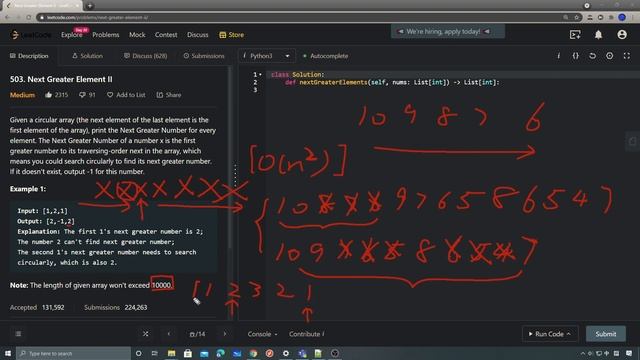Bookmark this page with the star icon
The width and height of the screenshot is (640, 360).
pos(576,18)
